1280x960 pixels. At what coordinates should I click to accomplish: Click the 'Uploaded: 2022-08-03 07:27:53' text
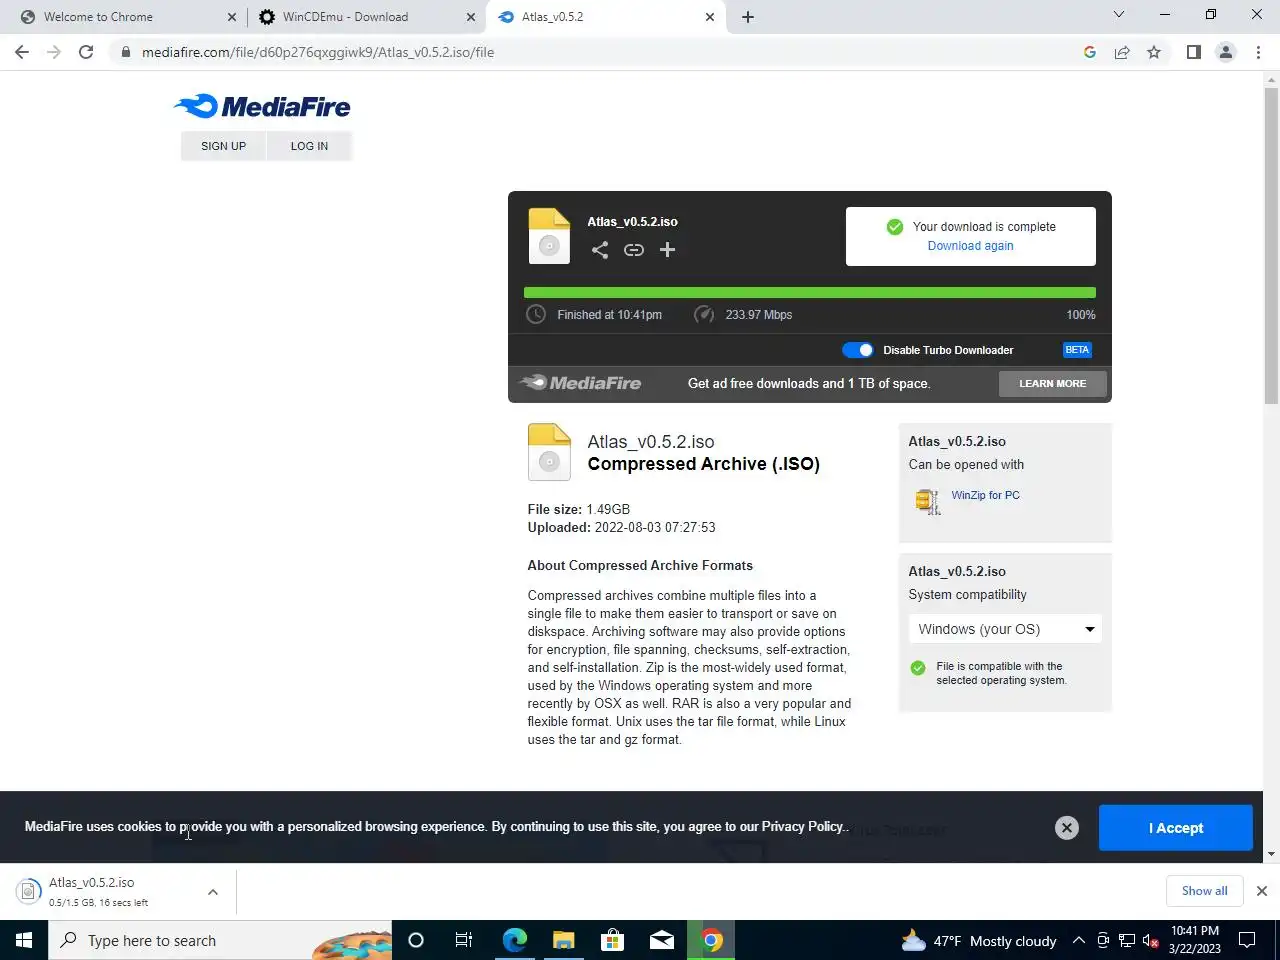622,527
